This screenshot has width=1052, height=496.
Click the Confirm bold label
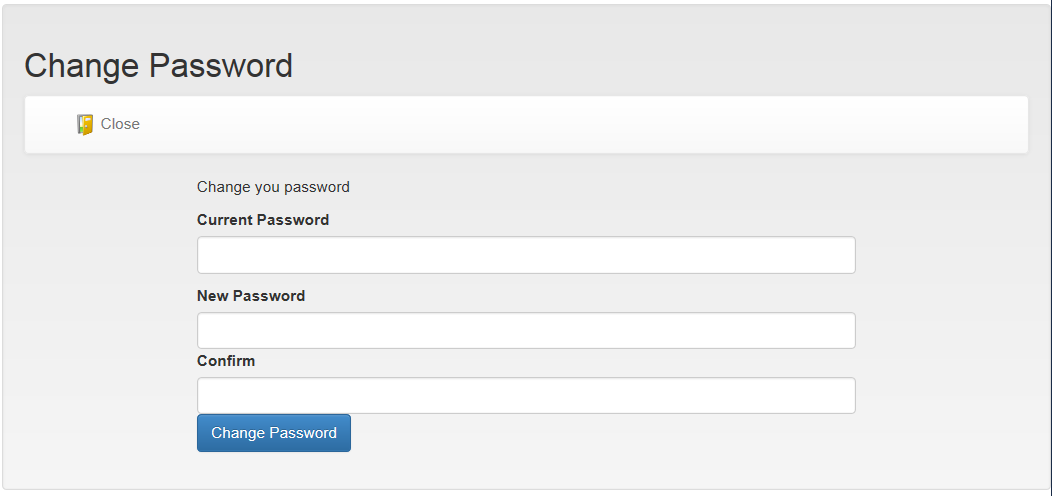coord(226,361)
